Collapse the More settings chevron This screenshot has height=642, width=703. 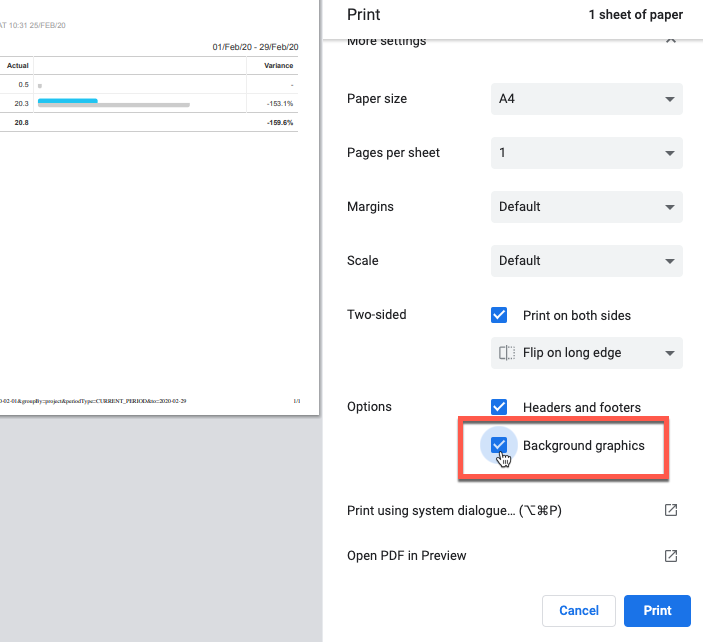(x=670, y=40)
